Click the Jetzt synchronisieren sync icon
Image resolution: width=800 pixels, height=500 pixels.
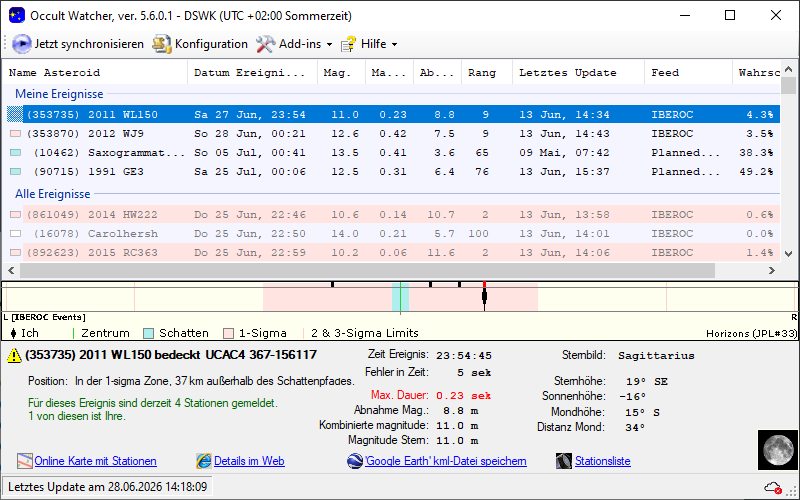pos(21,44)
